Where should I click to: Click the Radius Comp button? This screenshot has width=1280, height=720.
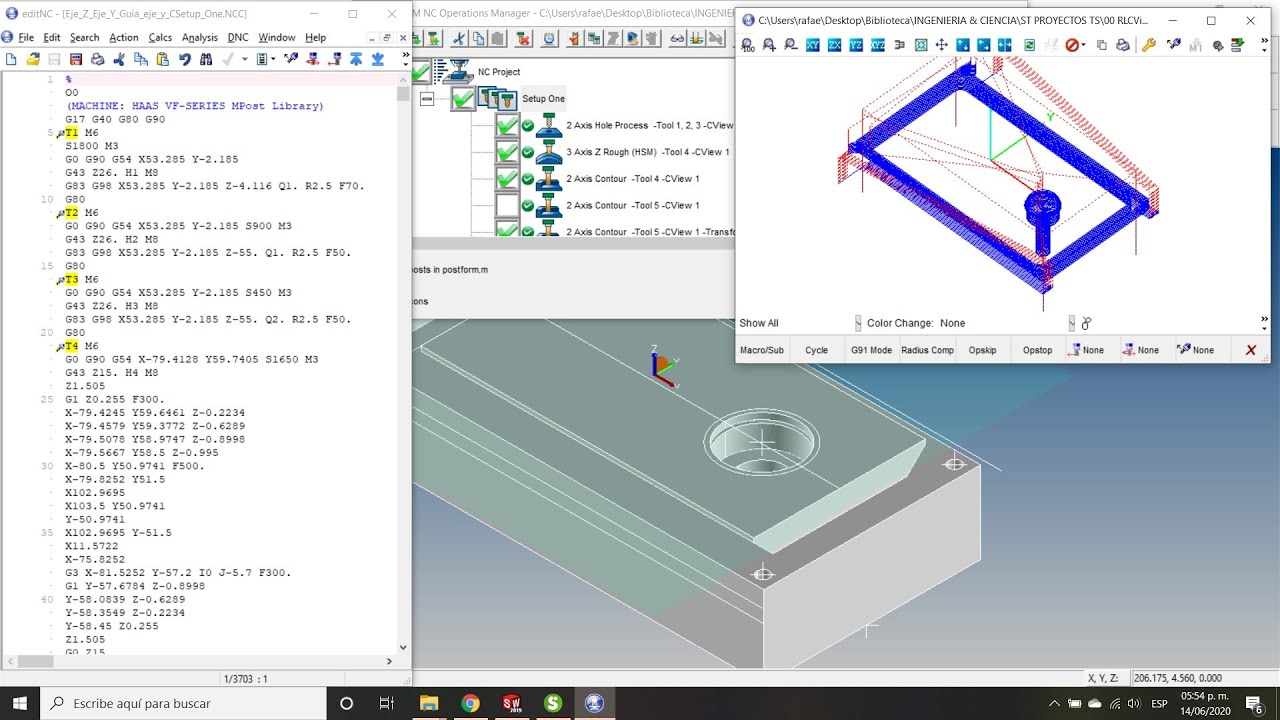[927, 350]
